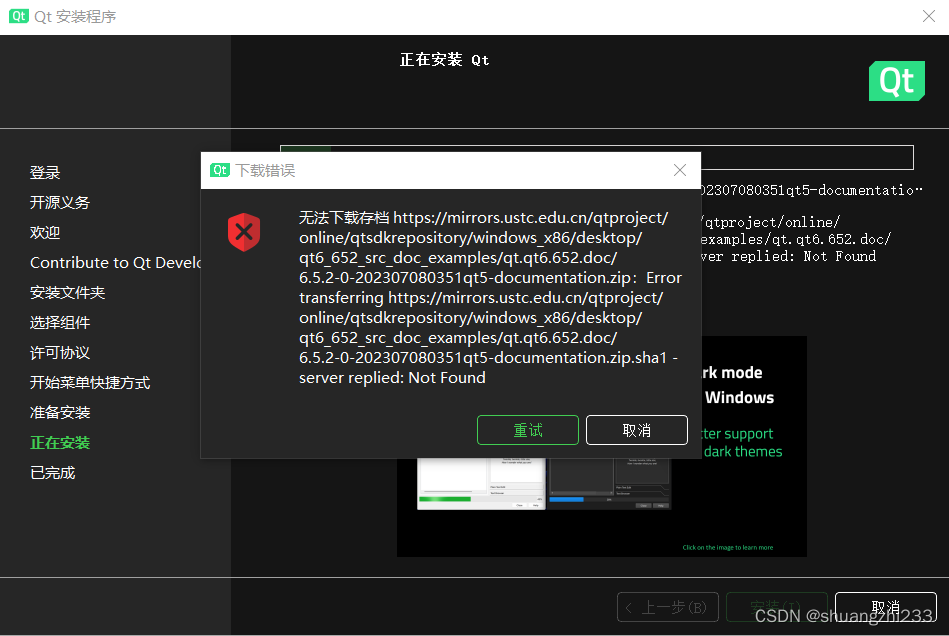Close the 下载错误 dialog

[x=680, y=171]
